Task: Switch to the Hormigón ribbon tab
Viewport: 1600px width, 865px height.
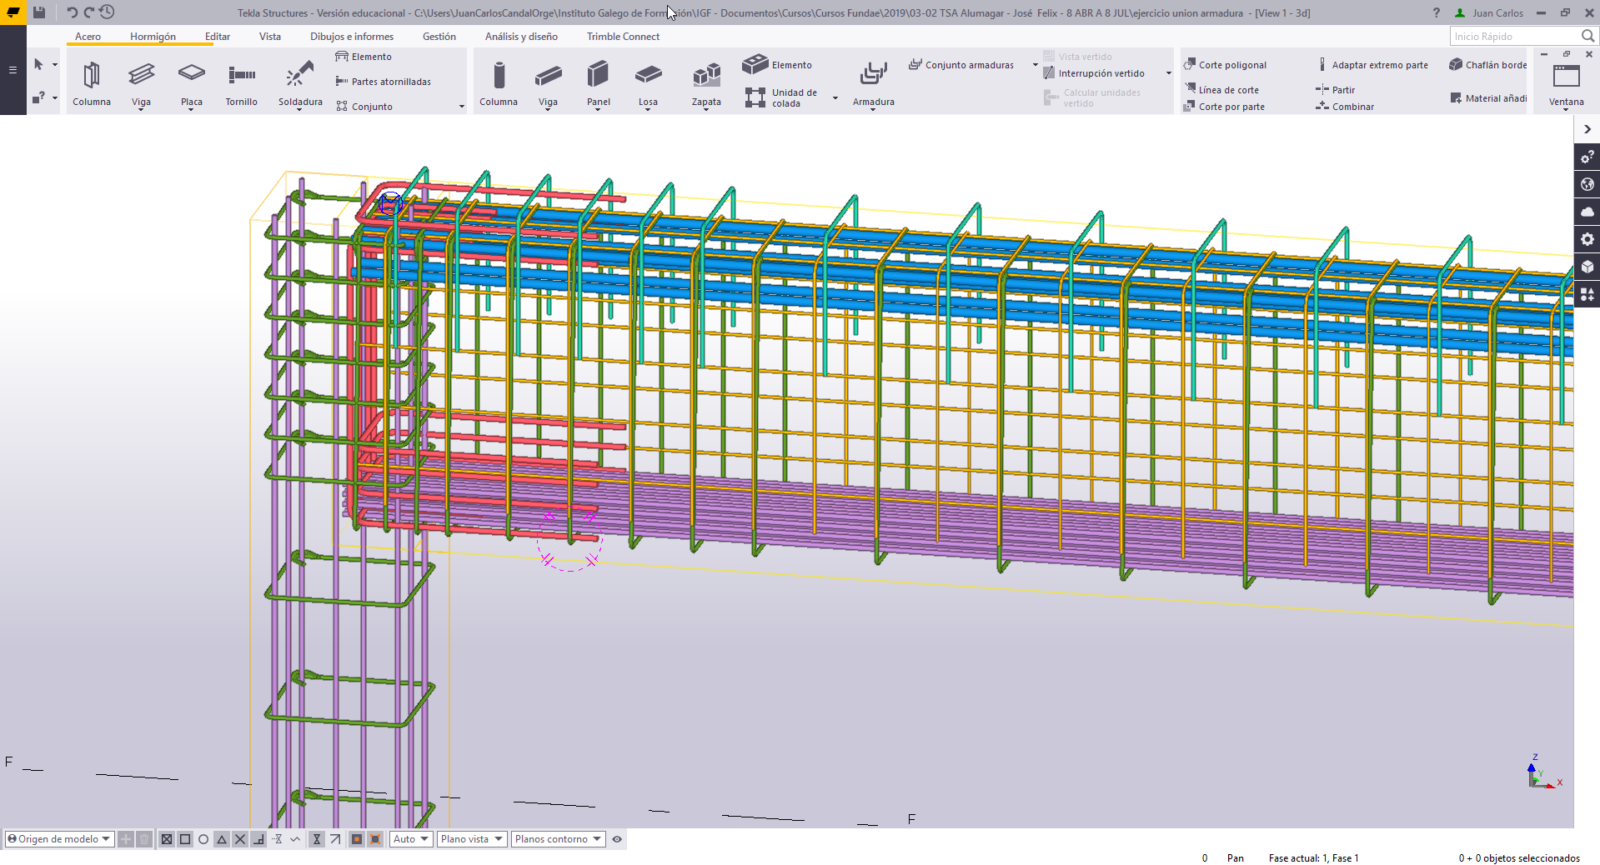Action: (152, 36)
